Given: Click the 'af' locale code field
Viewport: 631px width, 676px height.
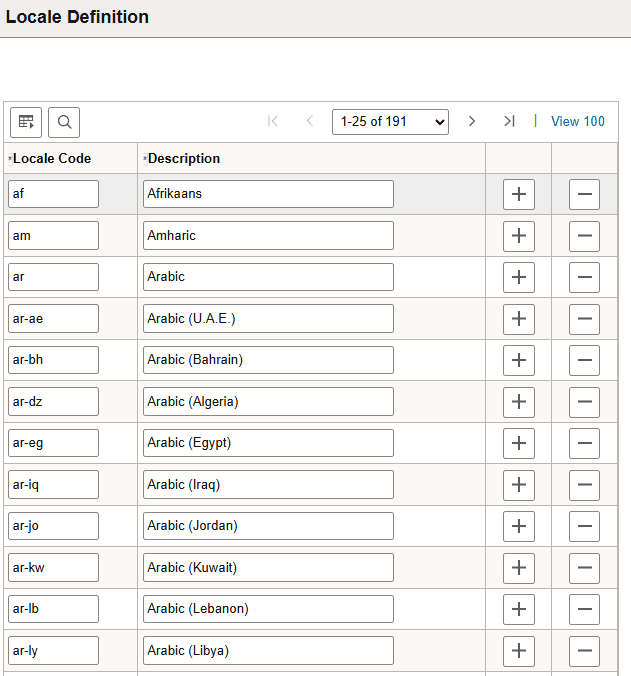Looking at the screenshot, I should tap(53, 194).
